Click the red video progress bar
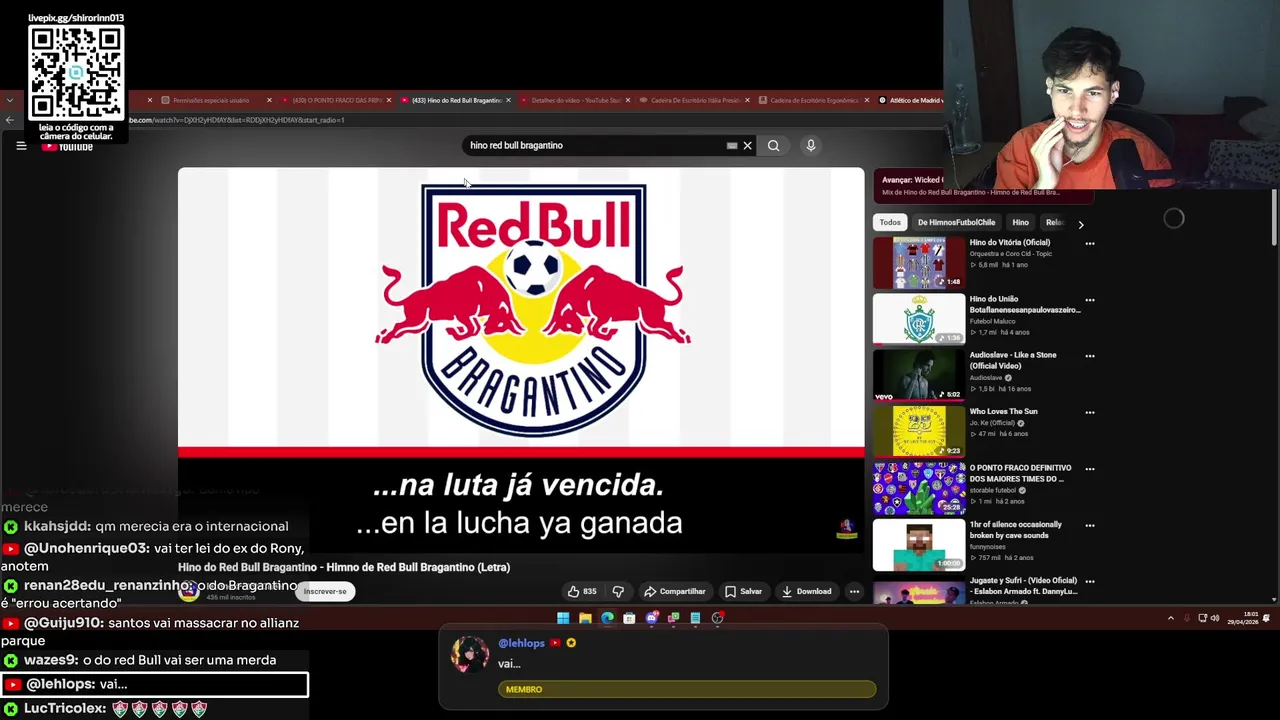Image resolution: width=1280 pixels, height=720 pixels. click(521, 453)
